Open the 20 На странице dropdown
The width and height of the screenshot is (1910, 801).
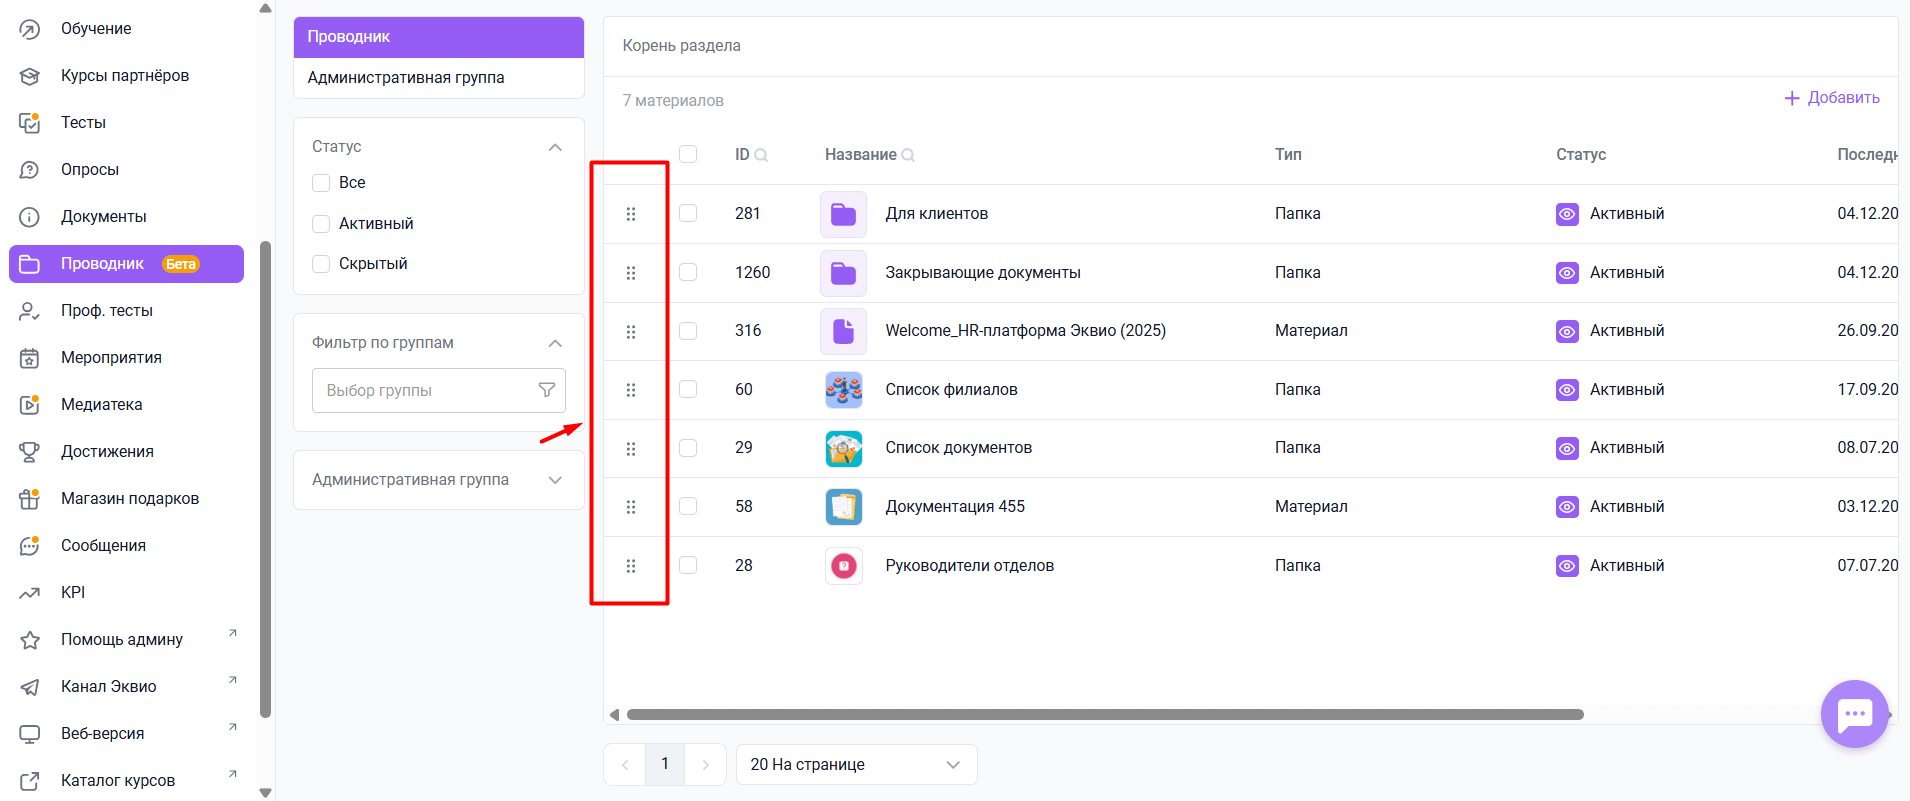[x=856, y=765]
